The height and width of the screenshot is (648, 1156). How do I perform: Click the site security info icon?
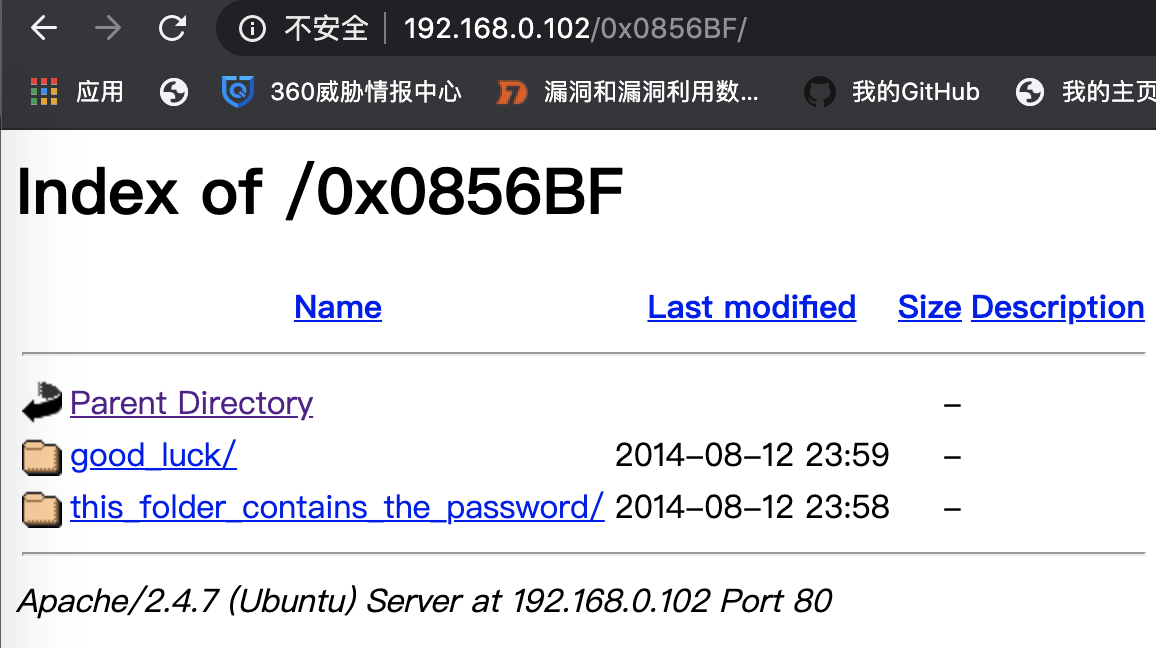252,29
